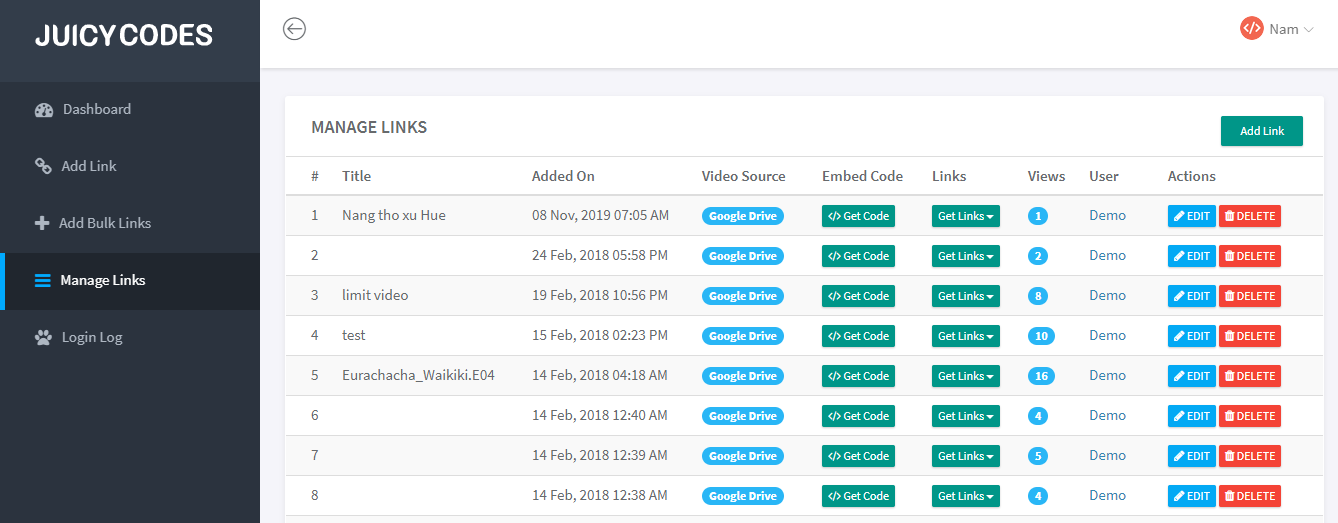
Task: Open Demo user link in Eurachacha_Waikiki.E04 row
Action: pos(1107,375)
